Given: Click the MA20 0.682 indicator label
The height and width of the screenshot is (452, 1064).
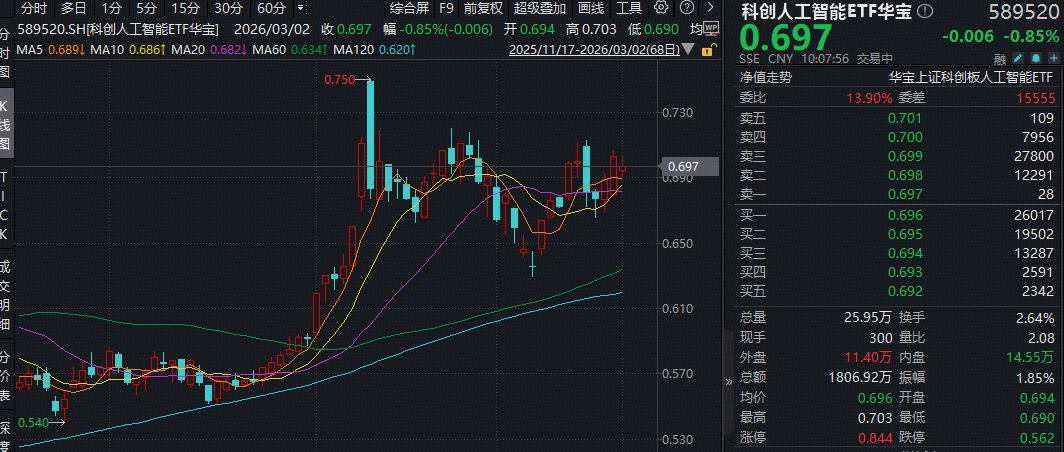Looking at the screenshot, I should (x=209, y=50).
